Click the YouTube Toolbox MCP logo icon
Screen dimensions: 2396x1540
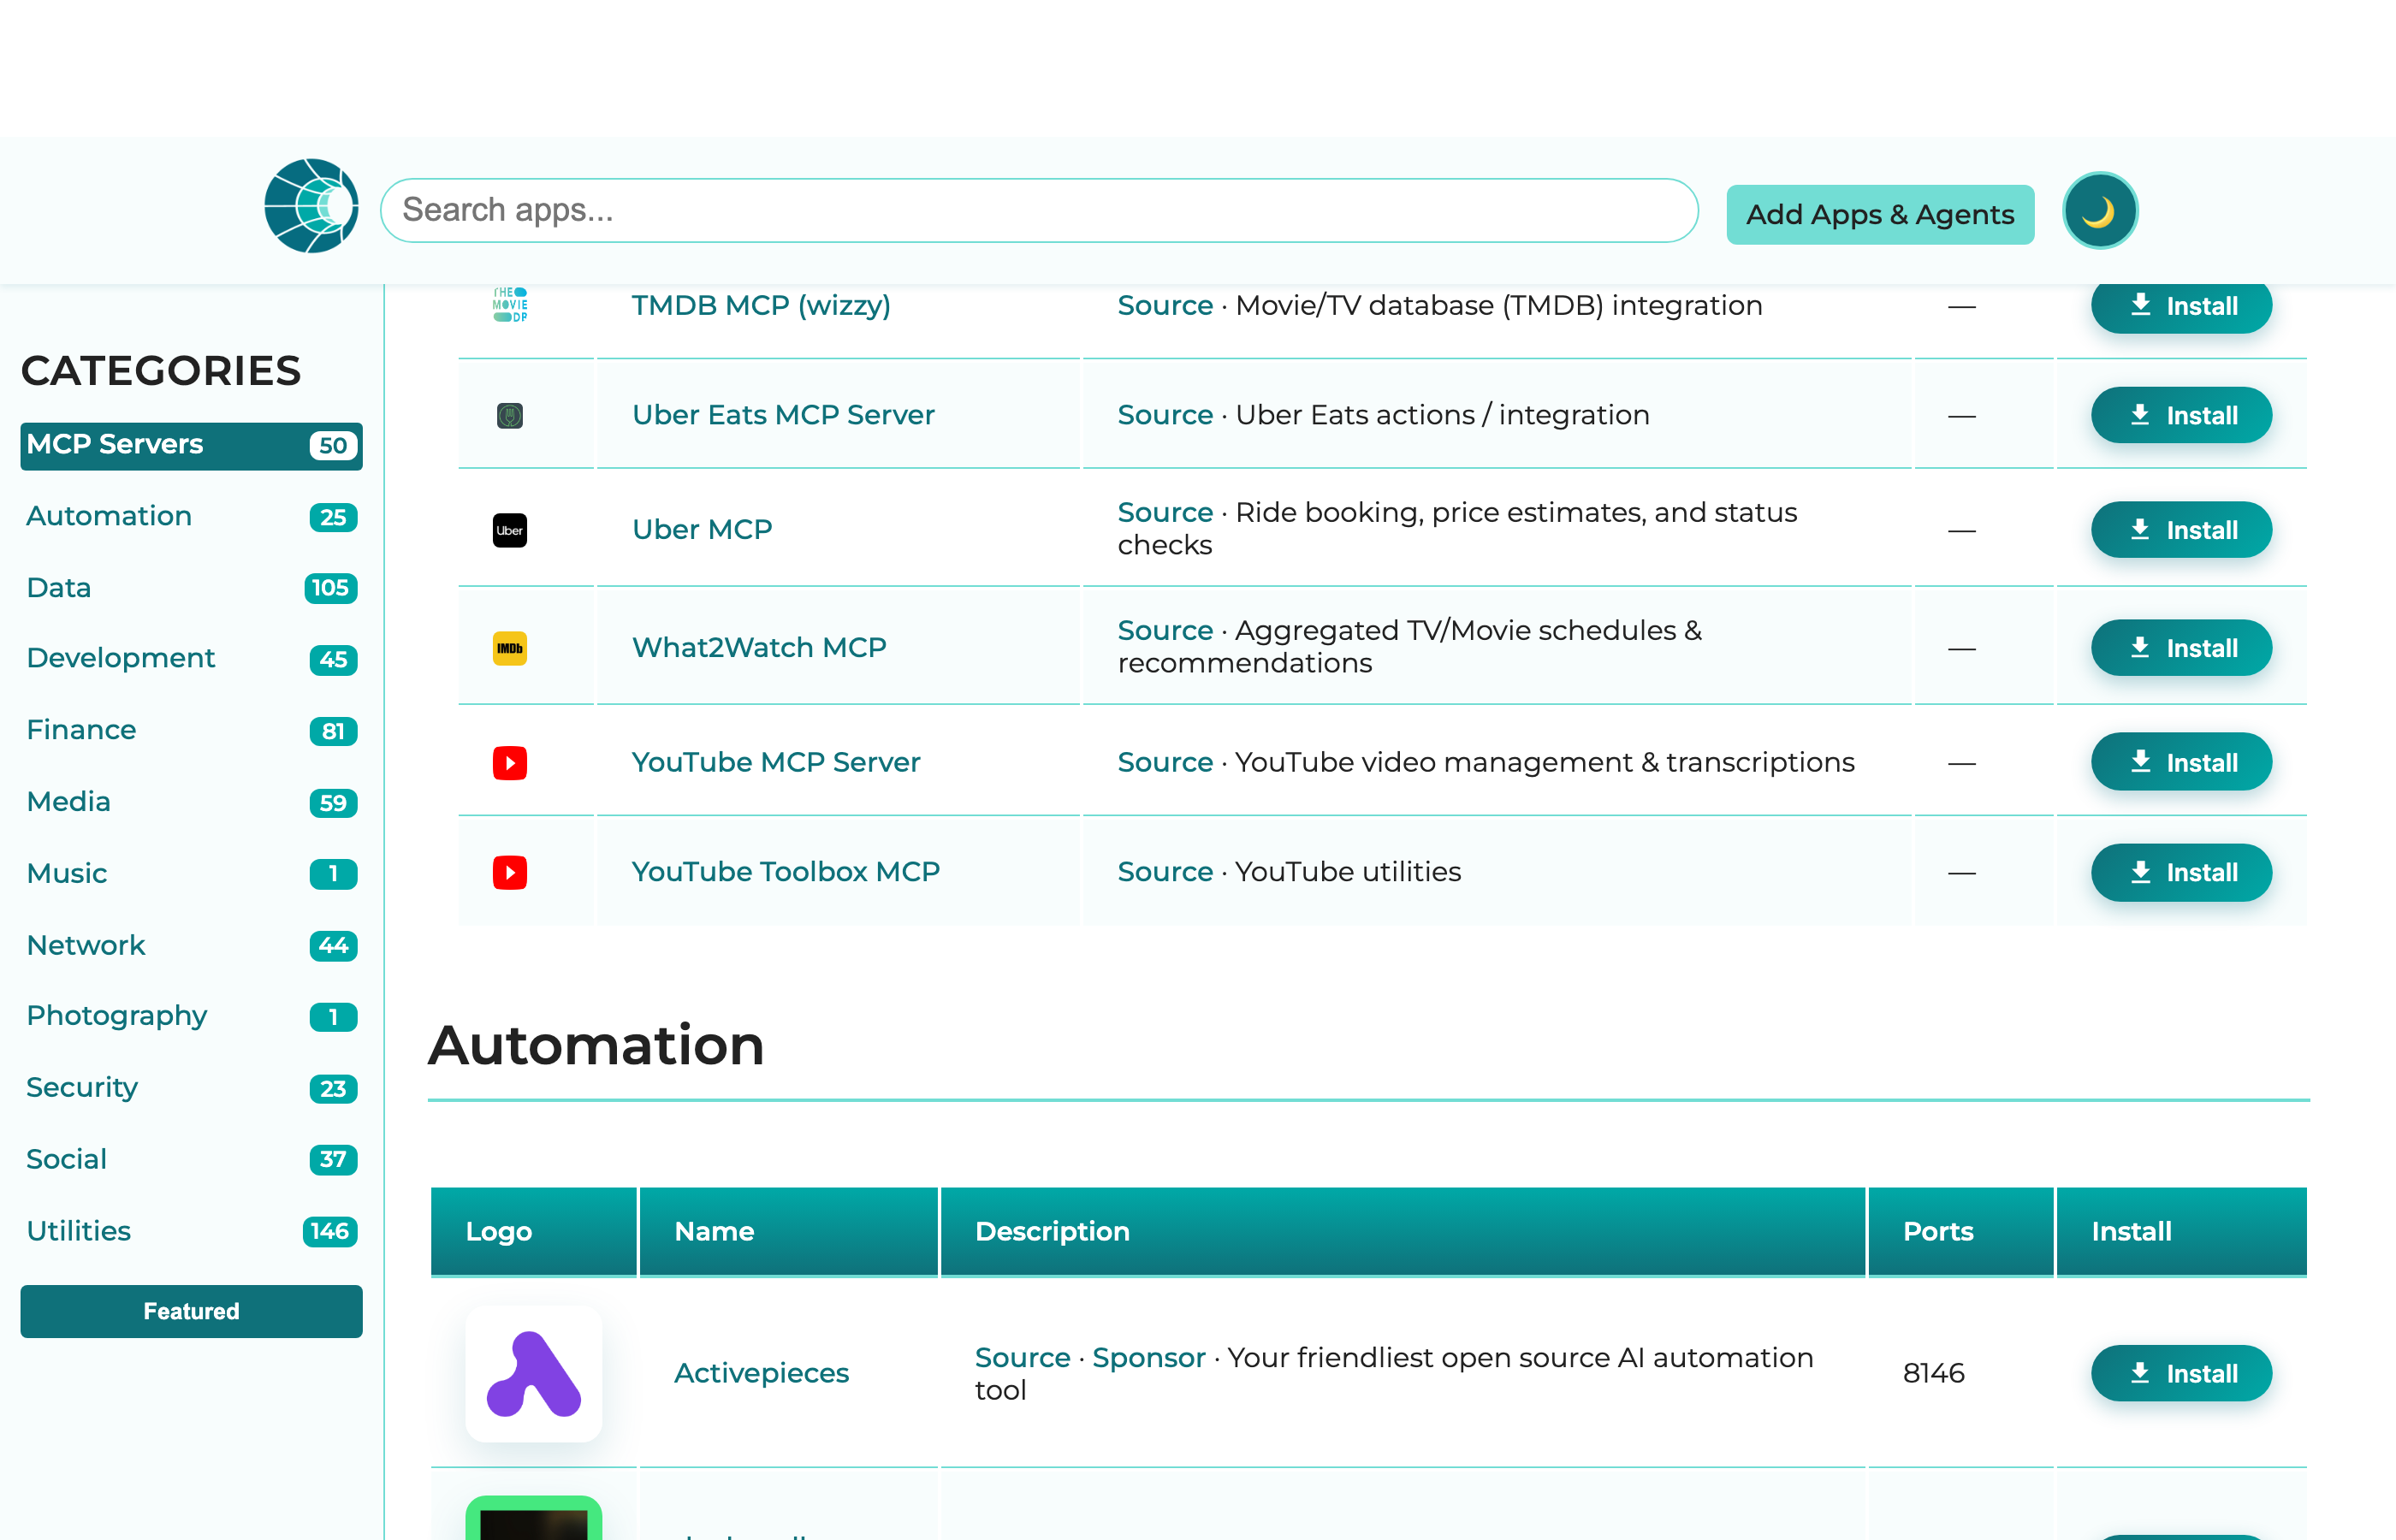click(x=510, y=872)
